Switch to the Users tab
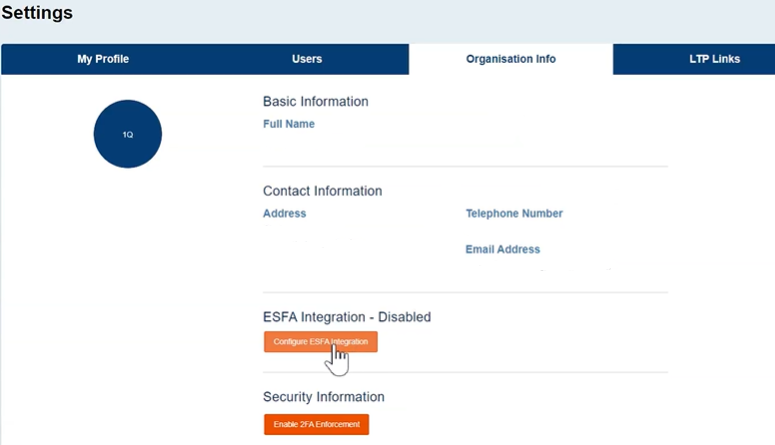This screenshot has height=445, width=775. click(x=307, y=59)
